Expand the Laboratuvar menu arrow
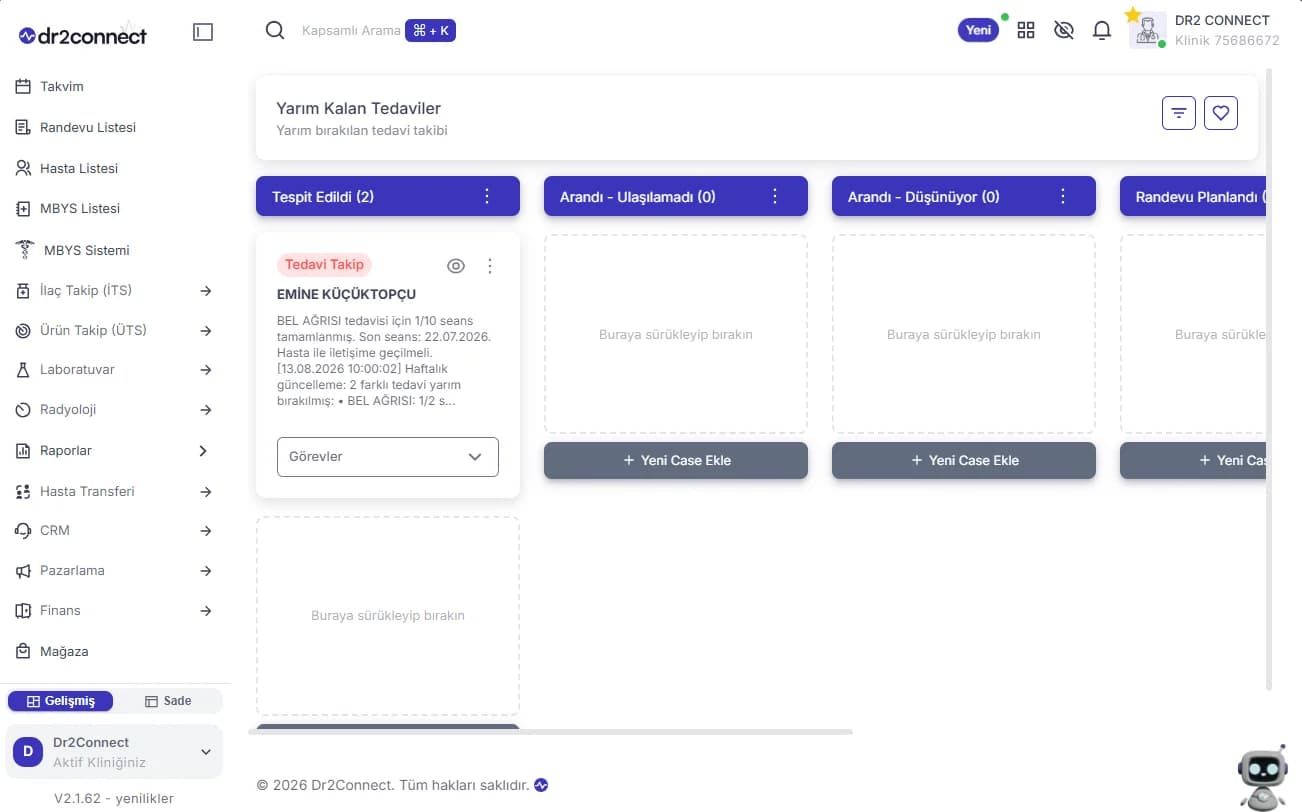1302x812 pixels. coord(206,370)
